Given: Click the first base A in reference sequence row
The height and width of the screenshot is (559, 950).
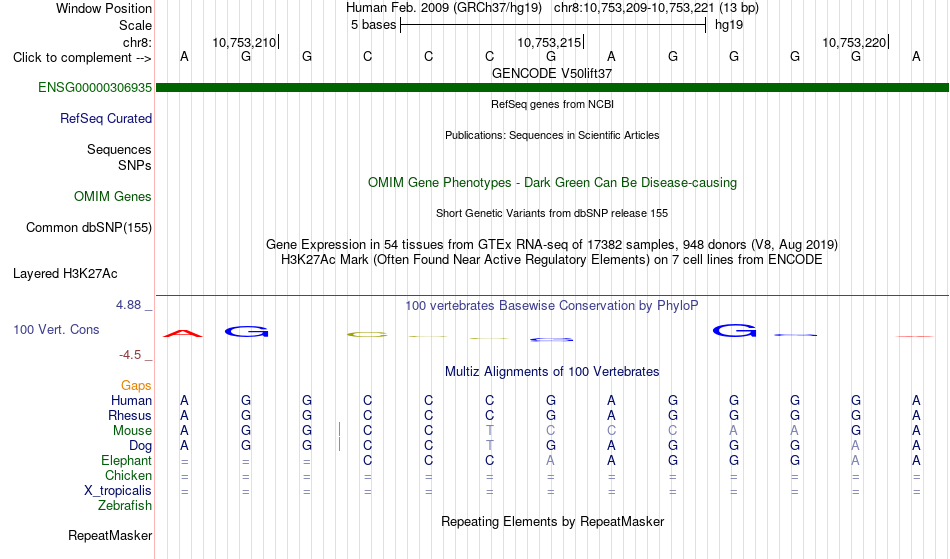Looking at the screenshot, I should pyautogui.click(x=184, y=57).
